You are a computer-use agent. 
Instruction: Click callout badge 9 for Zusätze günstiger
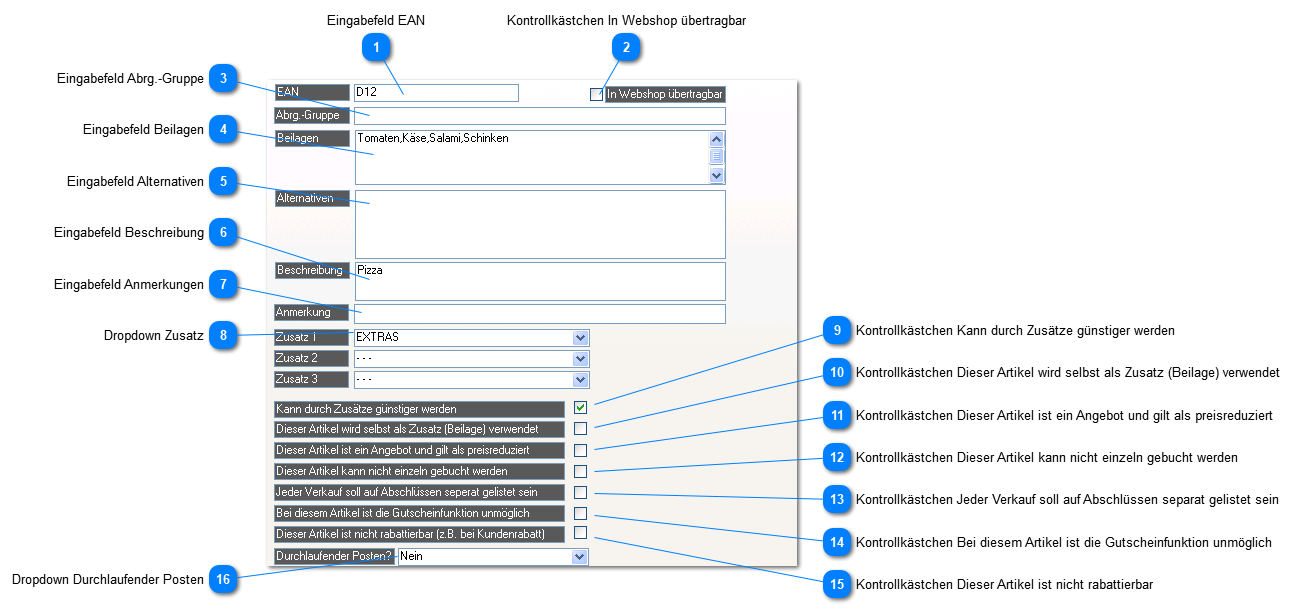[838, 330]
